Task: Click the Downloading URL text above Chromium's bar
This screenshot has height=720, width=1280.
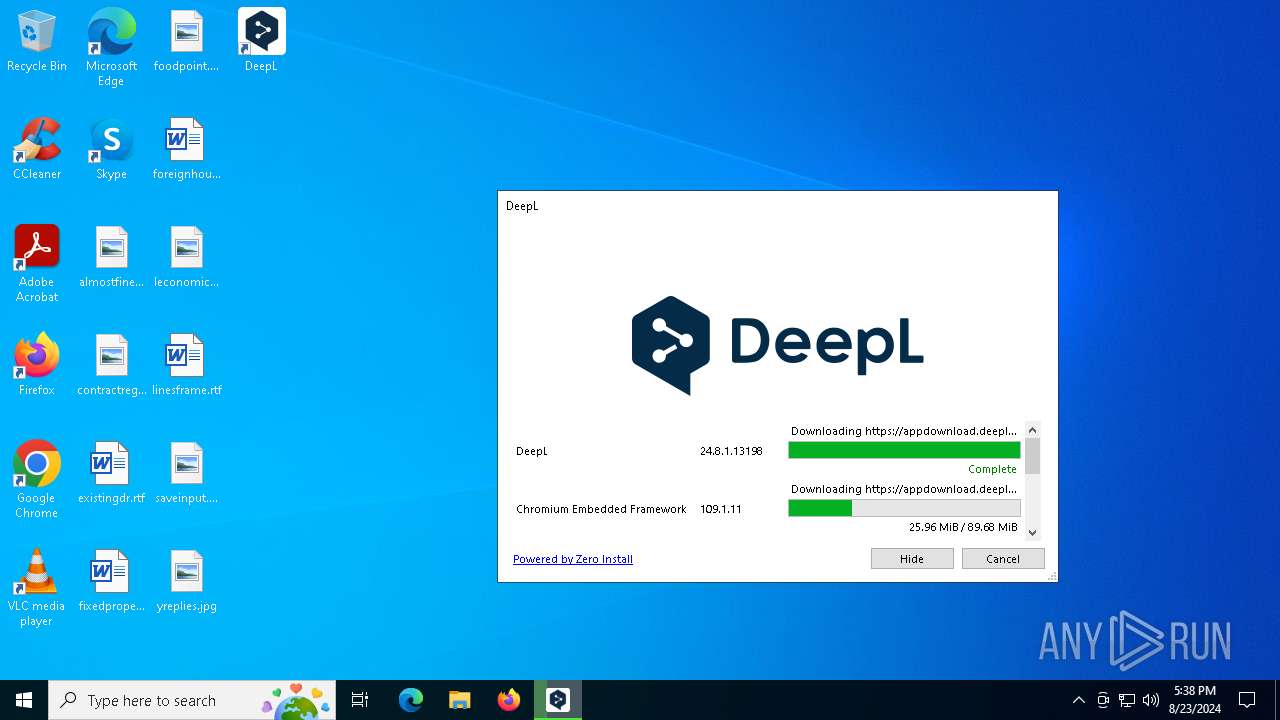Action: (x=904, y=489)
